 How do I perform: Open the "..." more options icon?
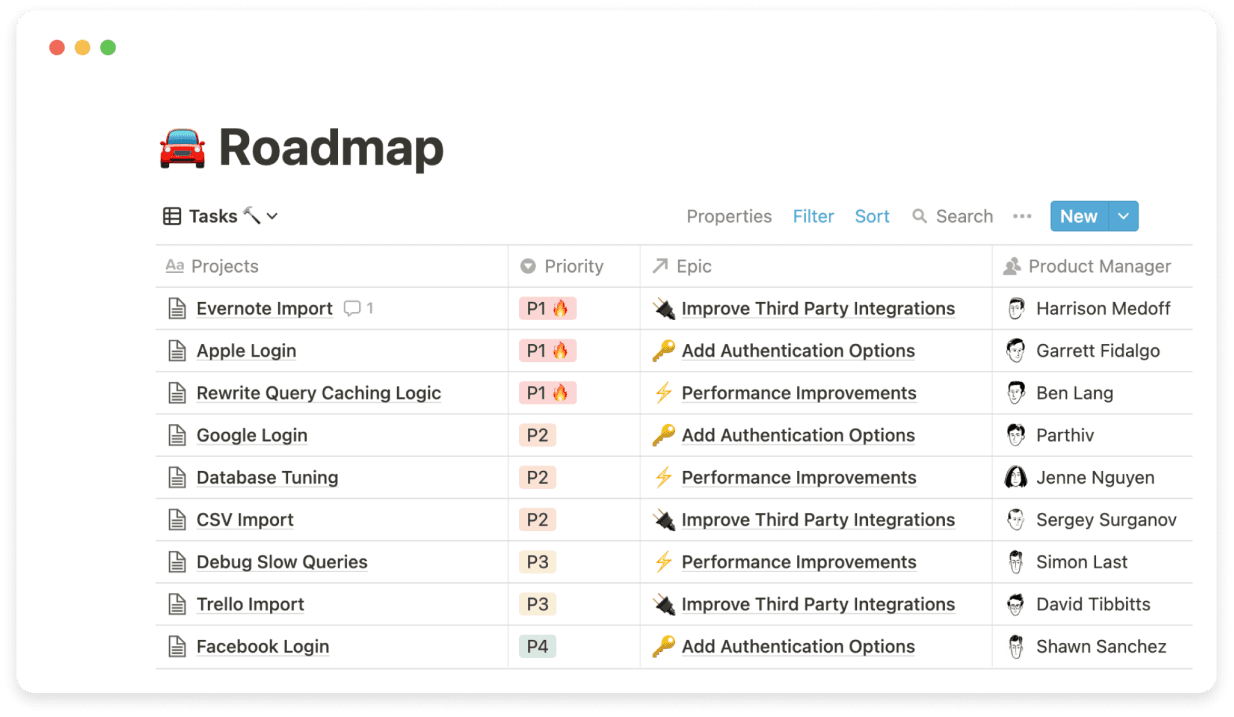[1022, 216]
